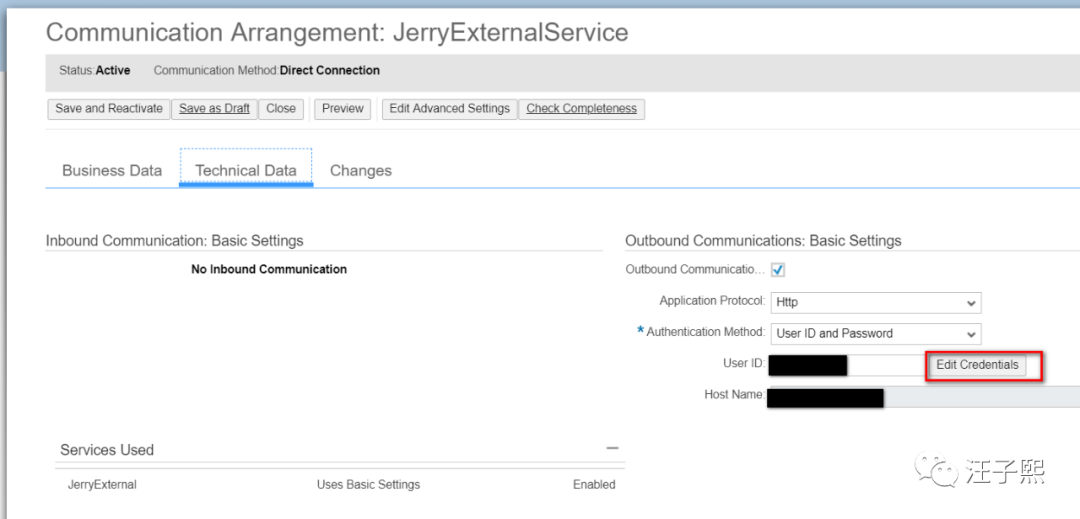
Task: Run Check Completeness
Action: point(581,109)
